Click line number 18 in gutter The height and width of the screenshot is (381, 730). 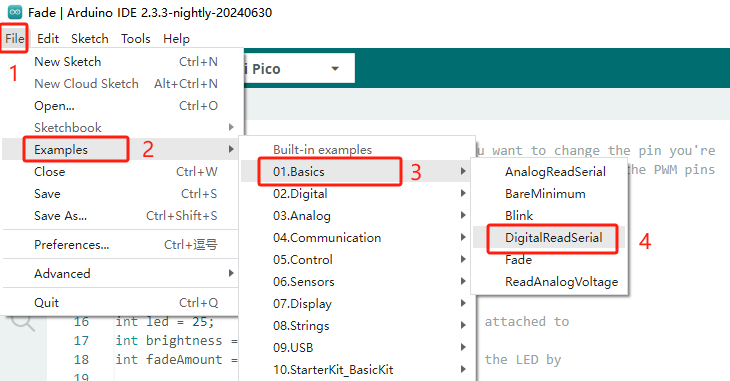pyautogui.click(x=81, y=360)
